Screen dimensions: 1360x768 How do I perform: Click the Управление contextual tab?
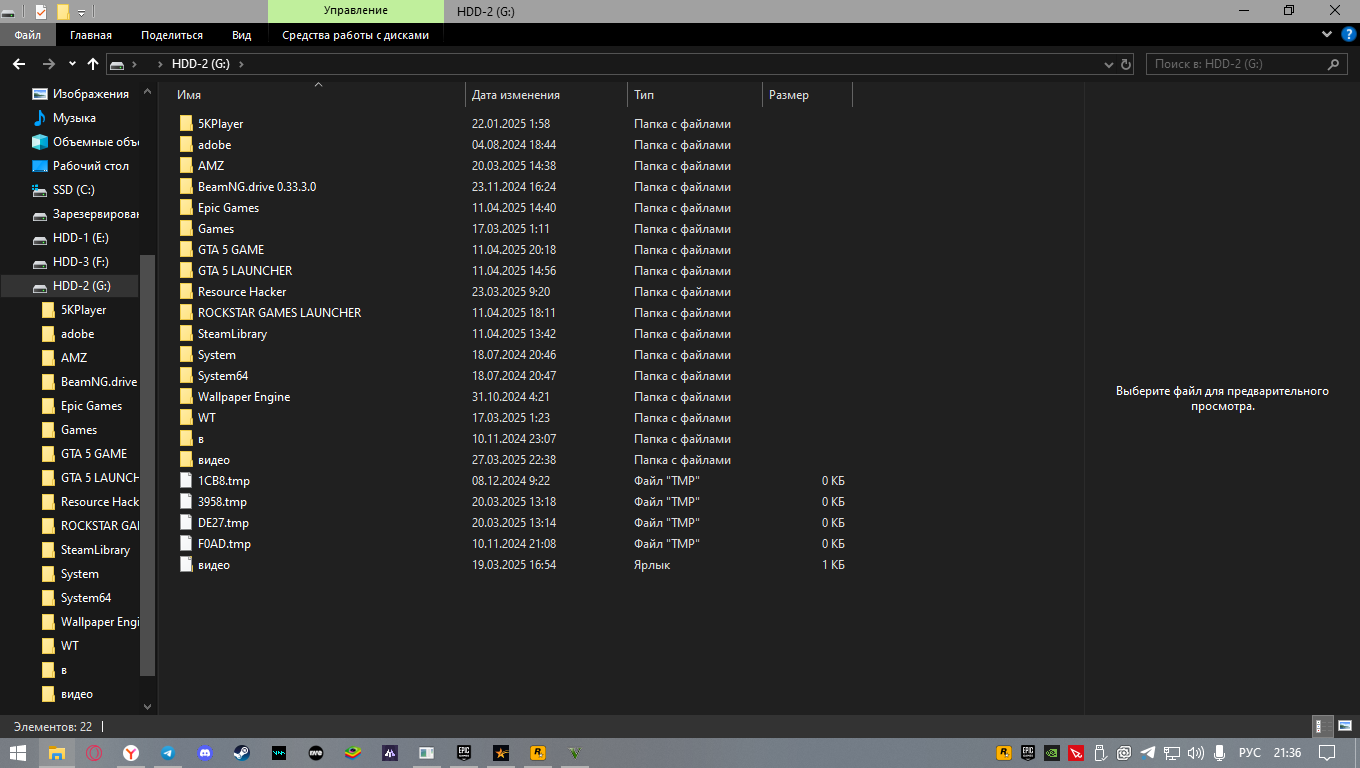coord(356,11)
